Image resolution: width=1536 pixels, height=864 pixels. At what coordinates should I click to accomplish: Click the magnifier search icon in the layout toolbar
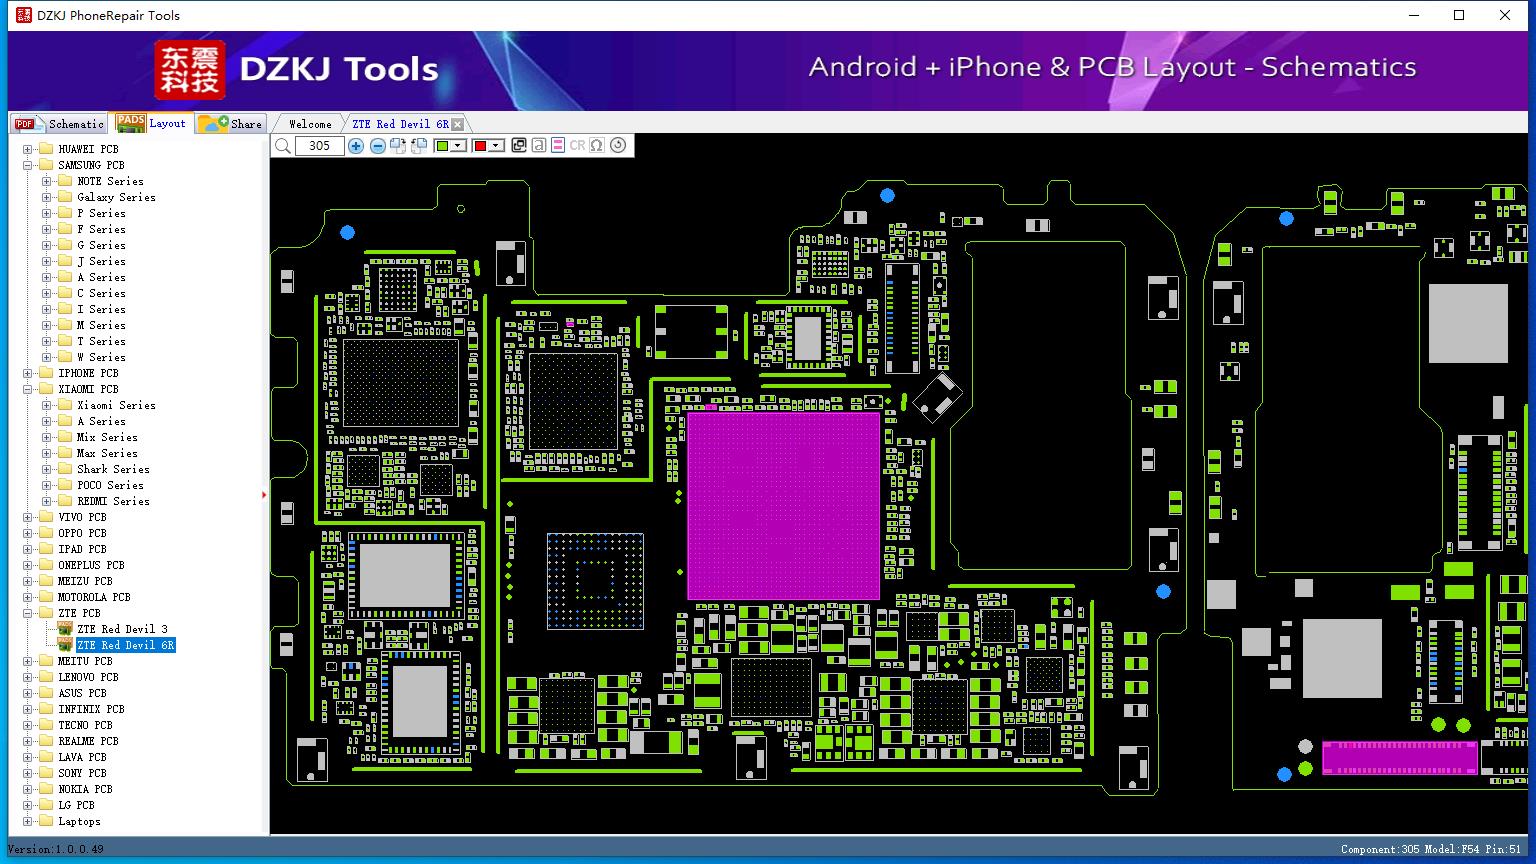click(x=283, y=146)
